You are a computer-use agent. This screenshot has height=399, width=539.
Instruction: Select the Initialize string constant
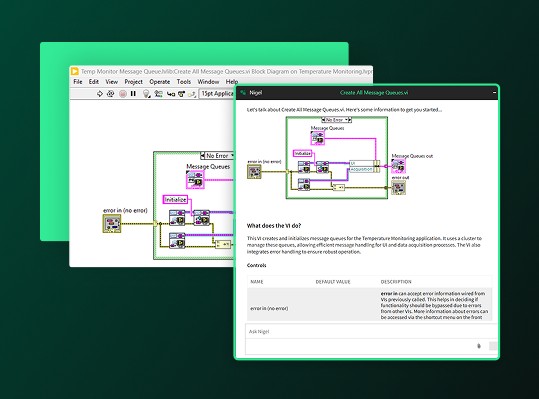(x=175, y=200)
